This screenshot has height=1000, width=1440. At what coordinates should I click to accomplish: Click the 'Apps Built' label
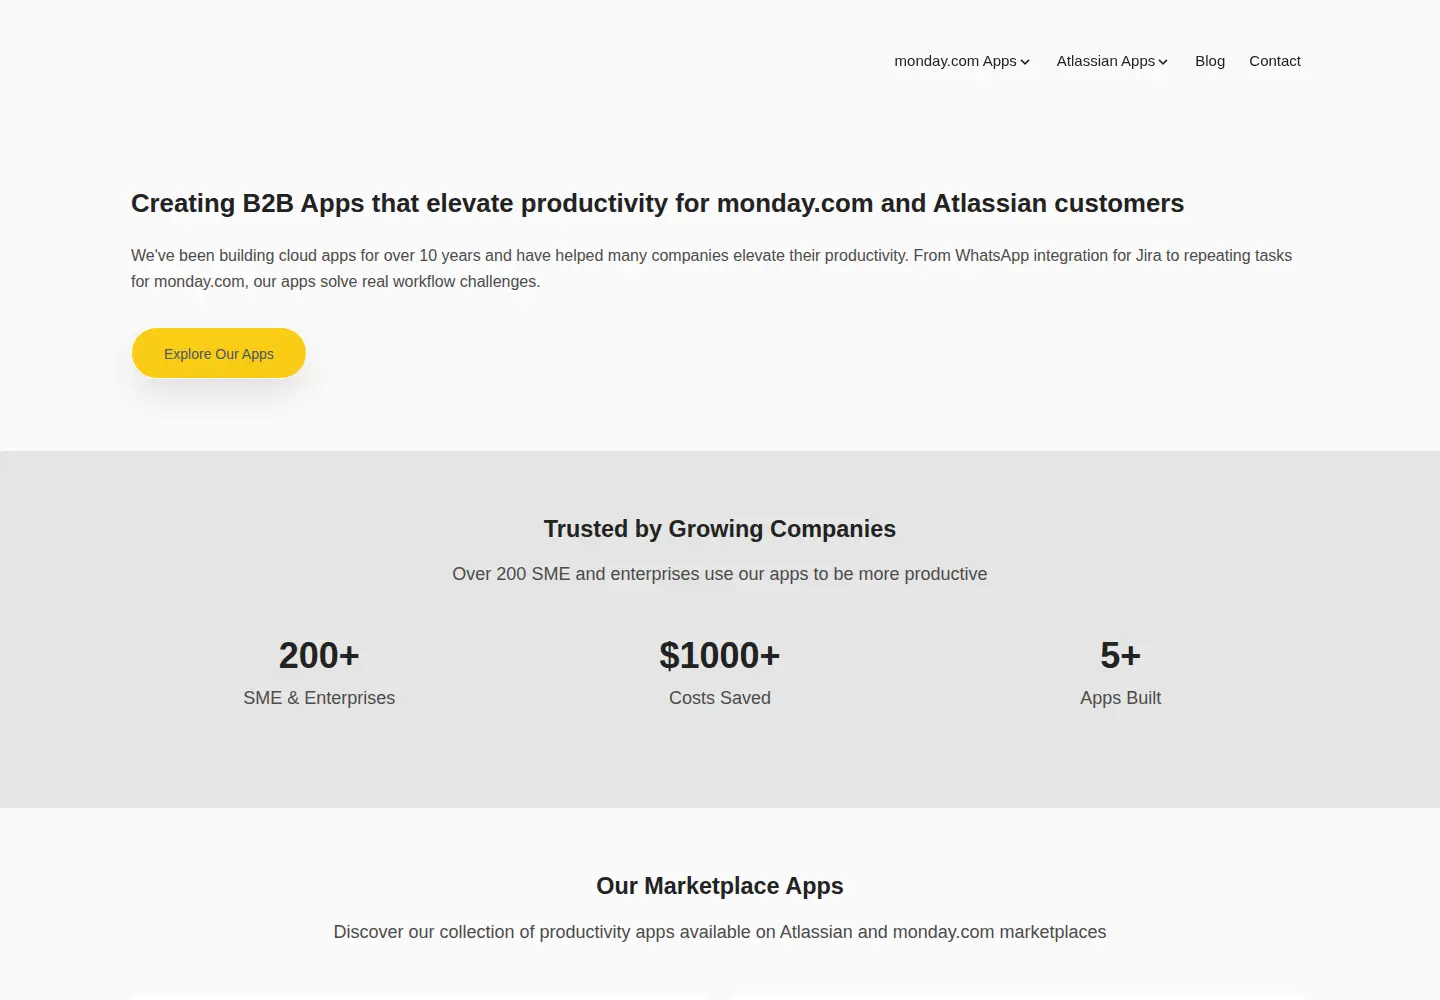click(1120, 698)
